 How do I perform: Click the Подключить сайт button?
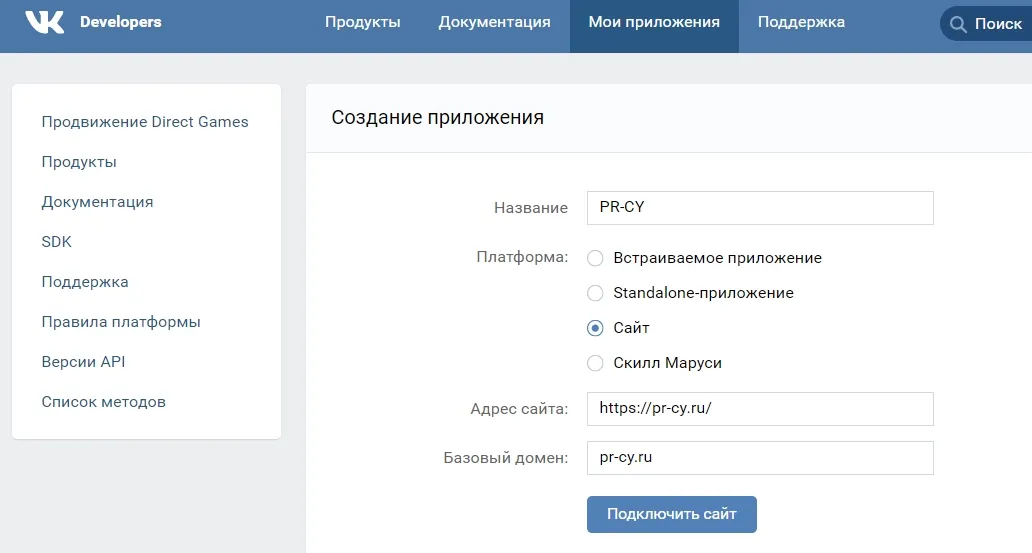point(671,514)
